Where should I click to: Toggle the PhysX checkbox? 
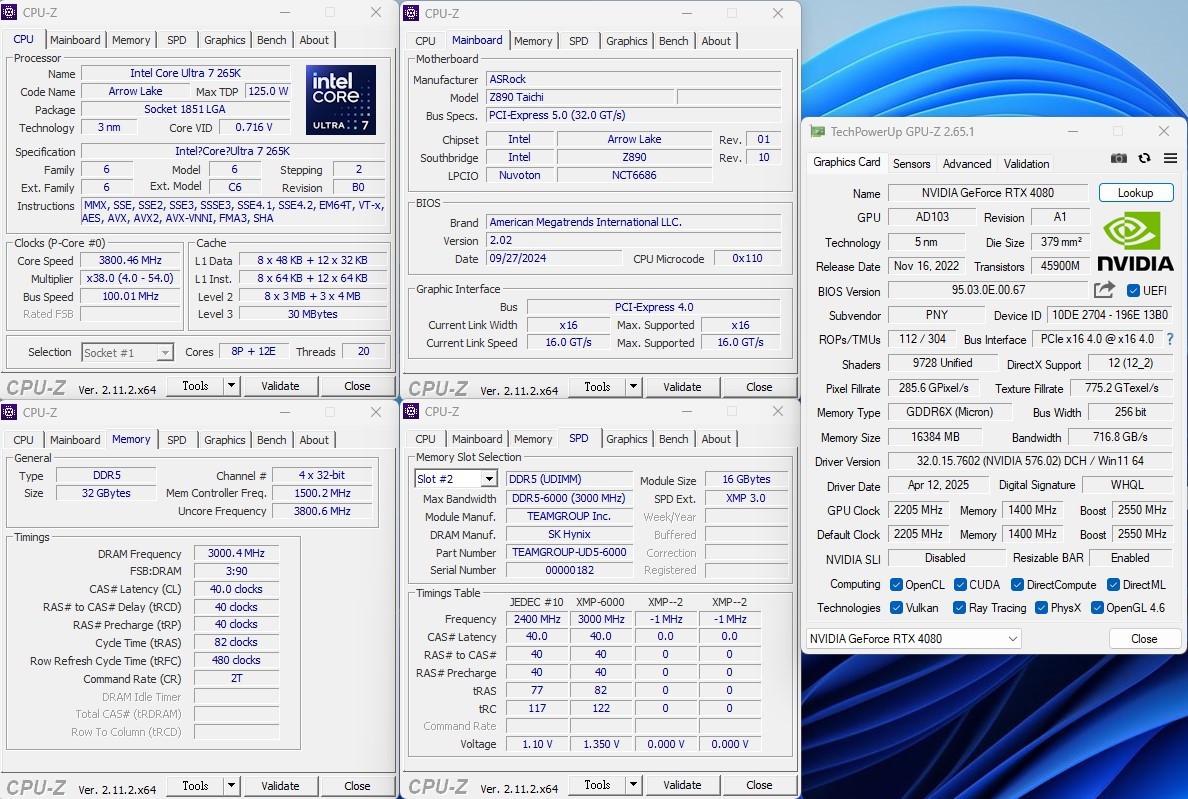coord(1041,607)
